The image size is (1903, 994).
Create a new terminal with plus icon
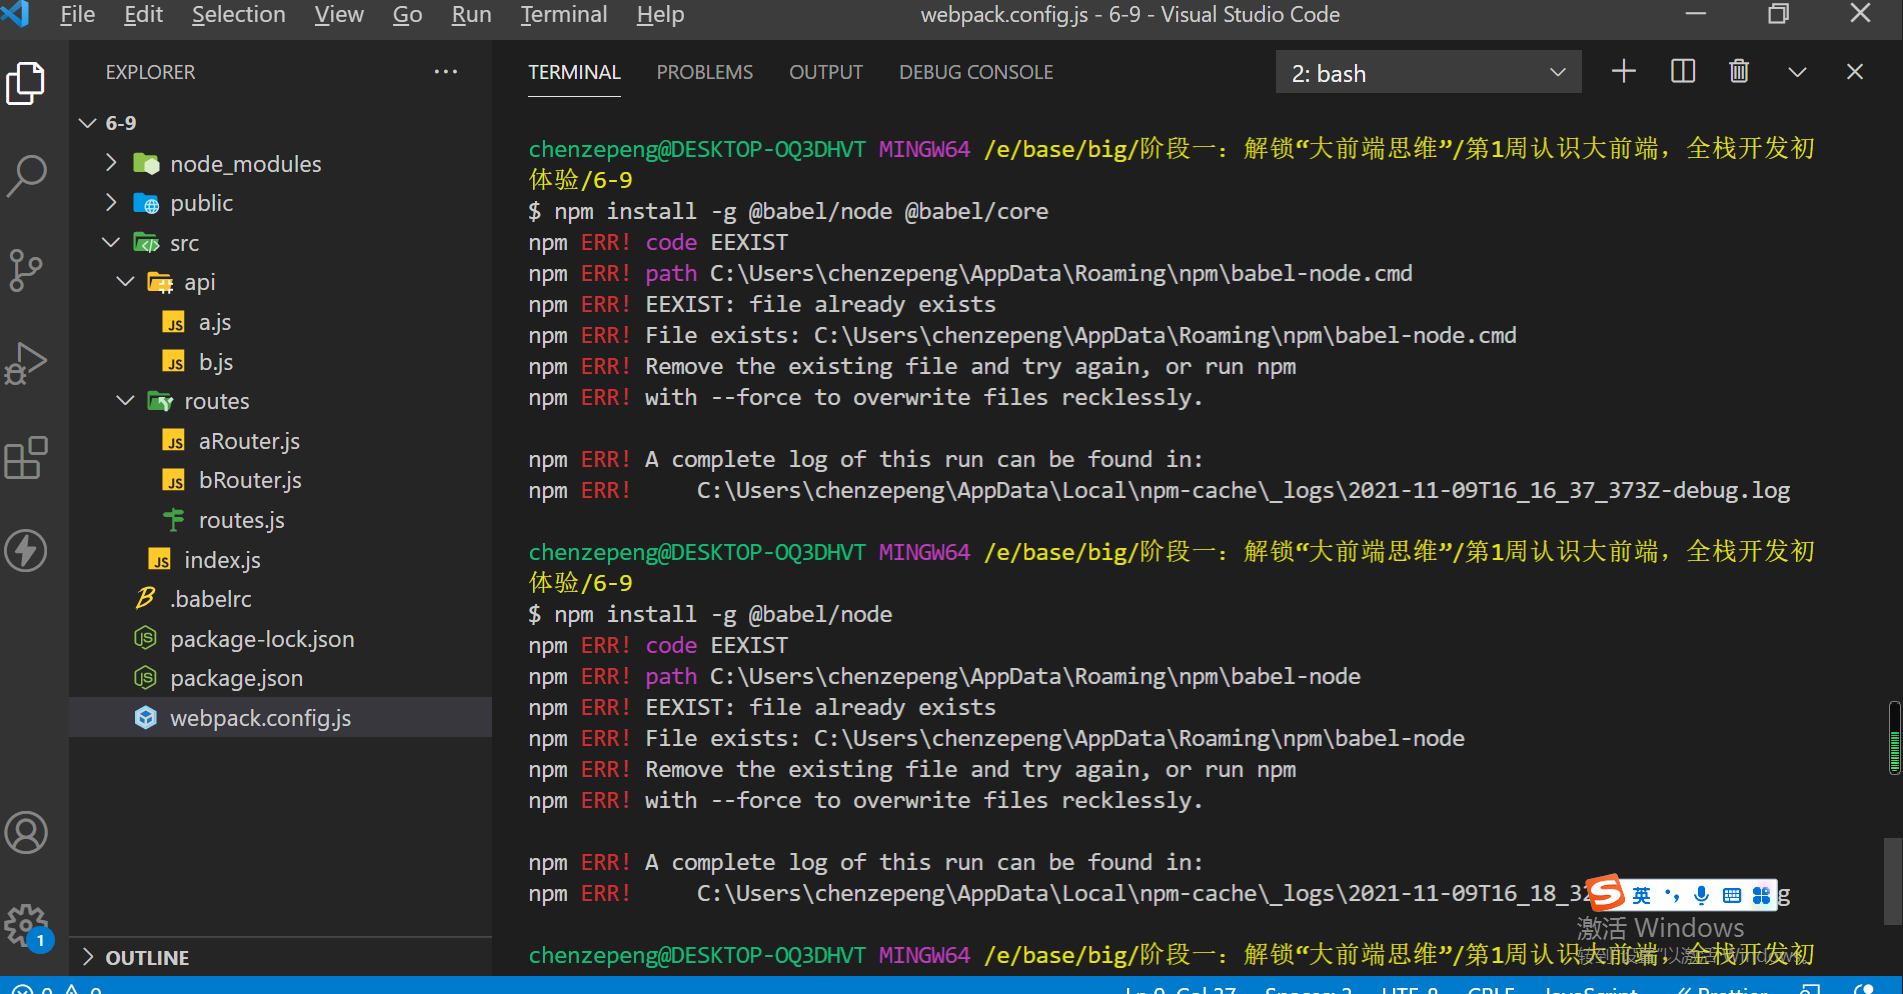tap(1624, 72)
